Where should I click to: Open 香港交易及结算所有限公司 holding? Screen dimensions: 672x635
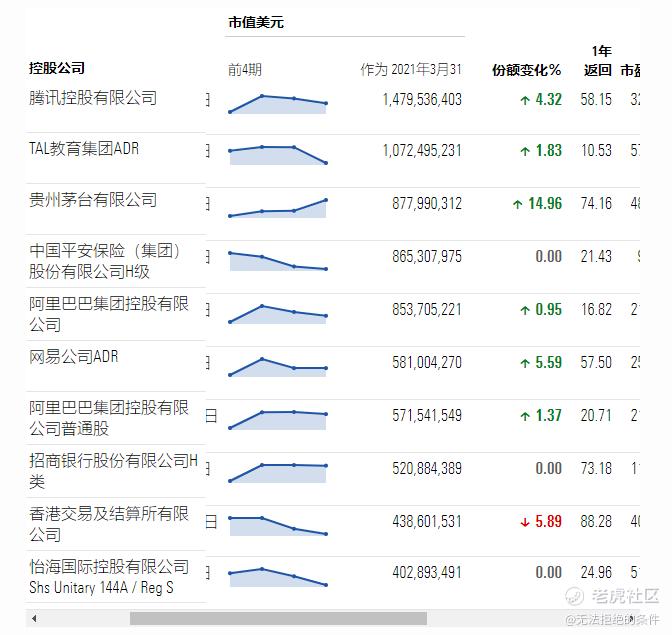(x=109, y=524)
